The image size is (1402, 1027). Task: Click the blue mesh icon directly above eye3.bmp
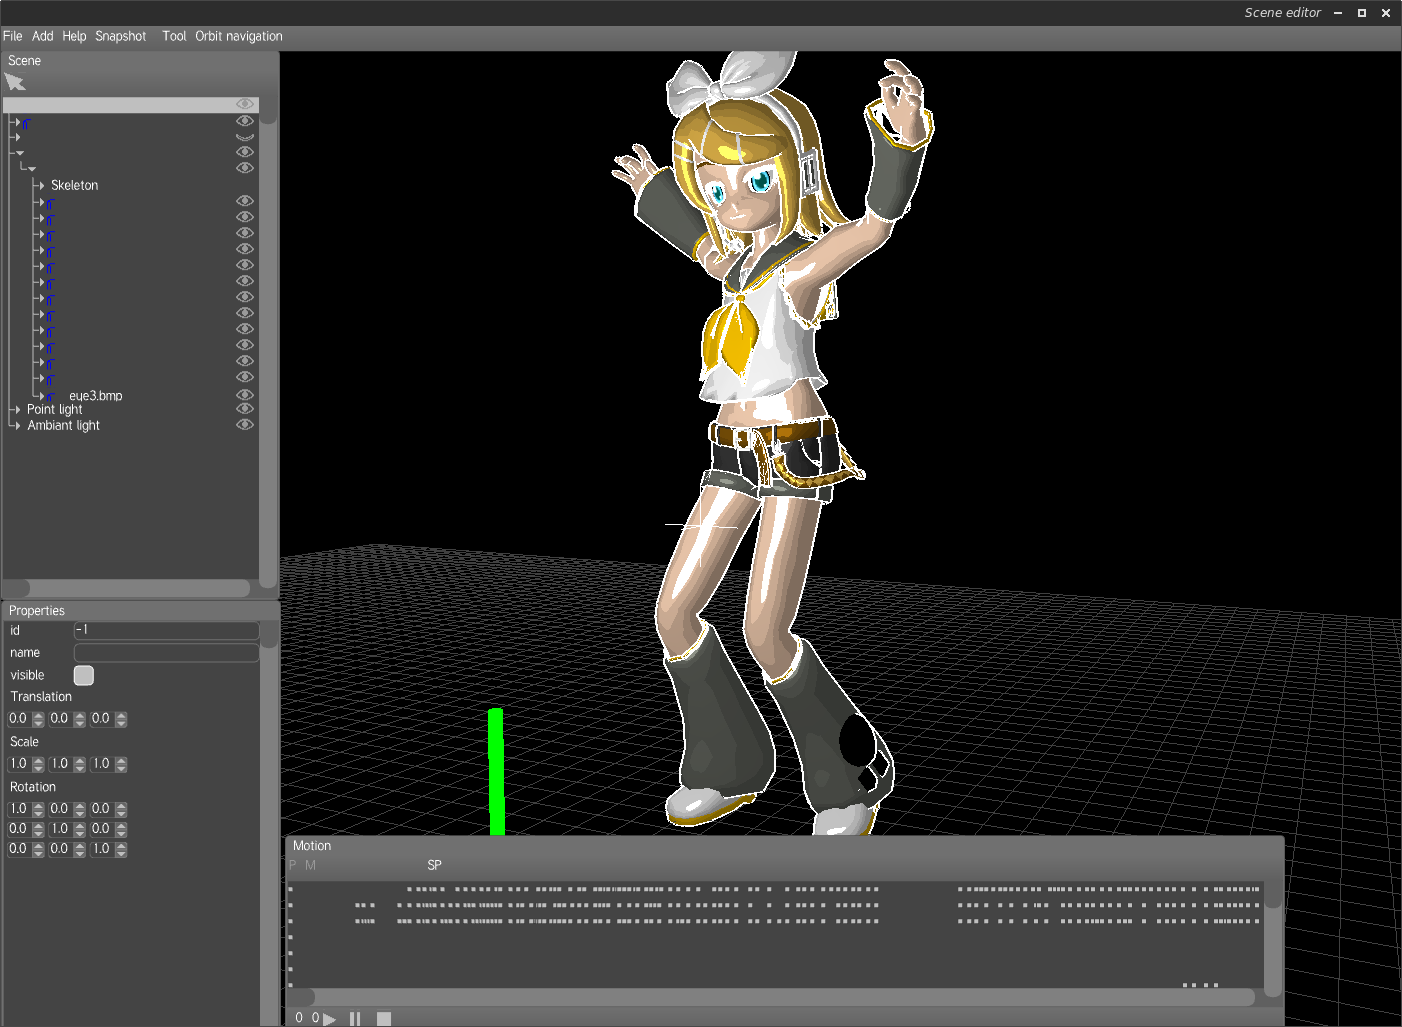[x=50, y=380]
